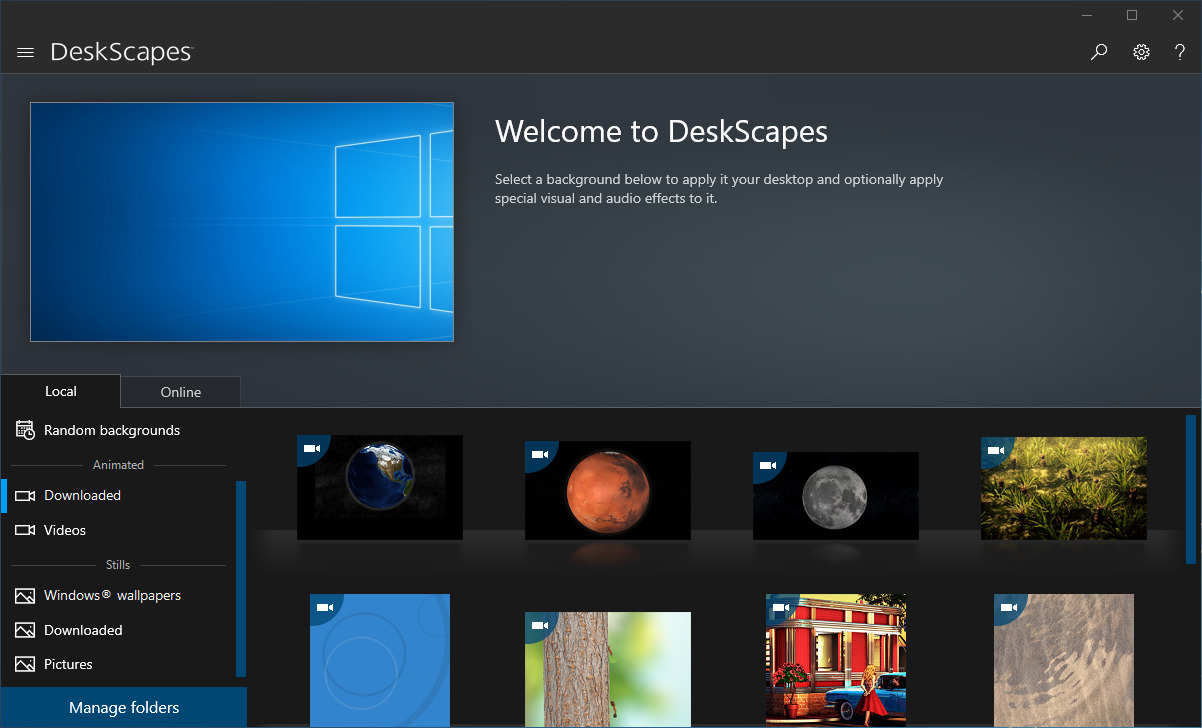This screenshot has width=1202, height=728.
Task: Click the sidebar scrollbar thumb
Action: point(239,578)
